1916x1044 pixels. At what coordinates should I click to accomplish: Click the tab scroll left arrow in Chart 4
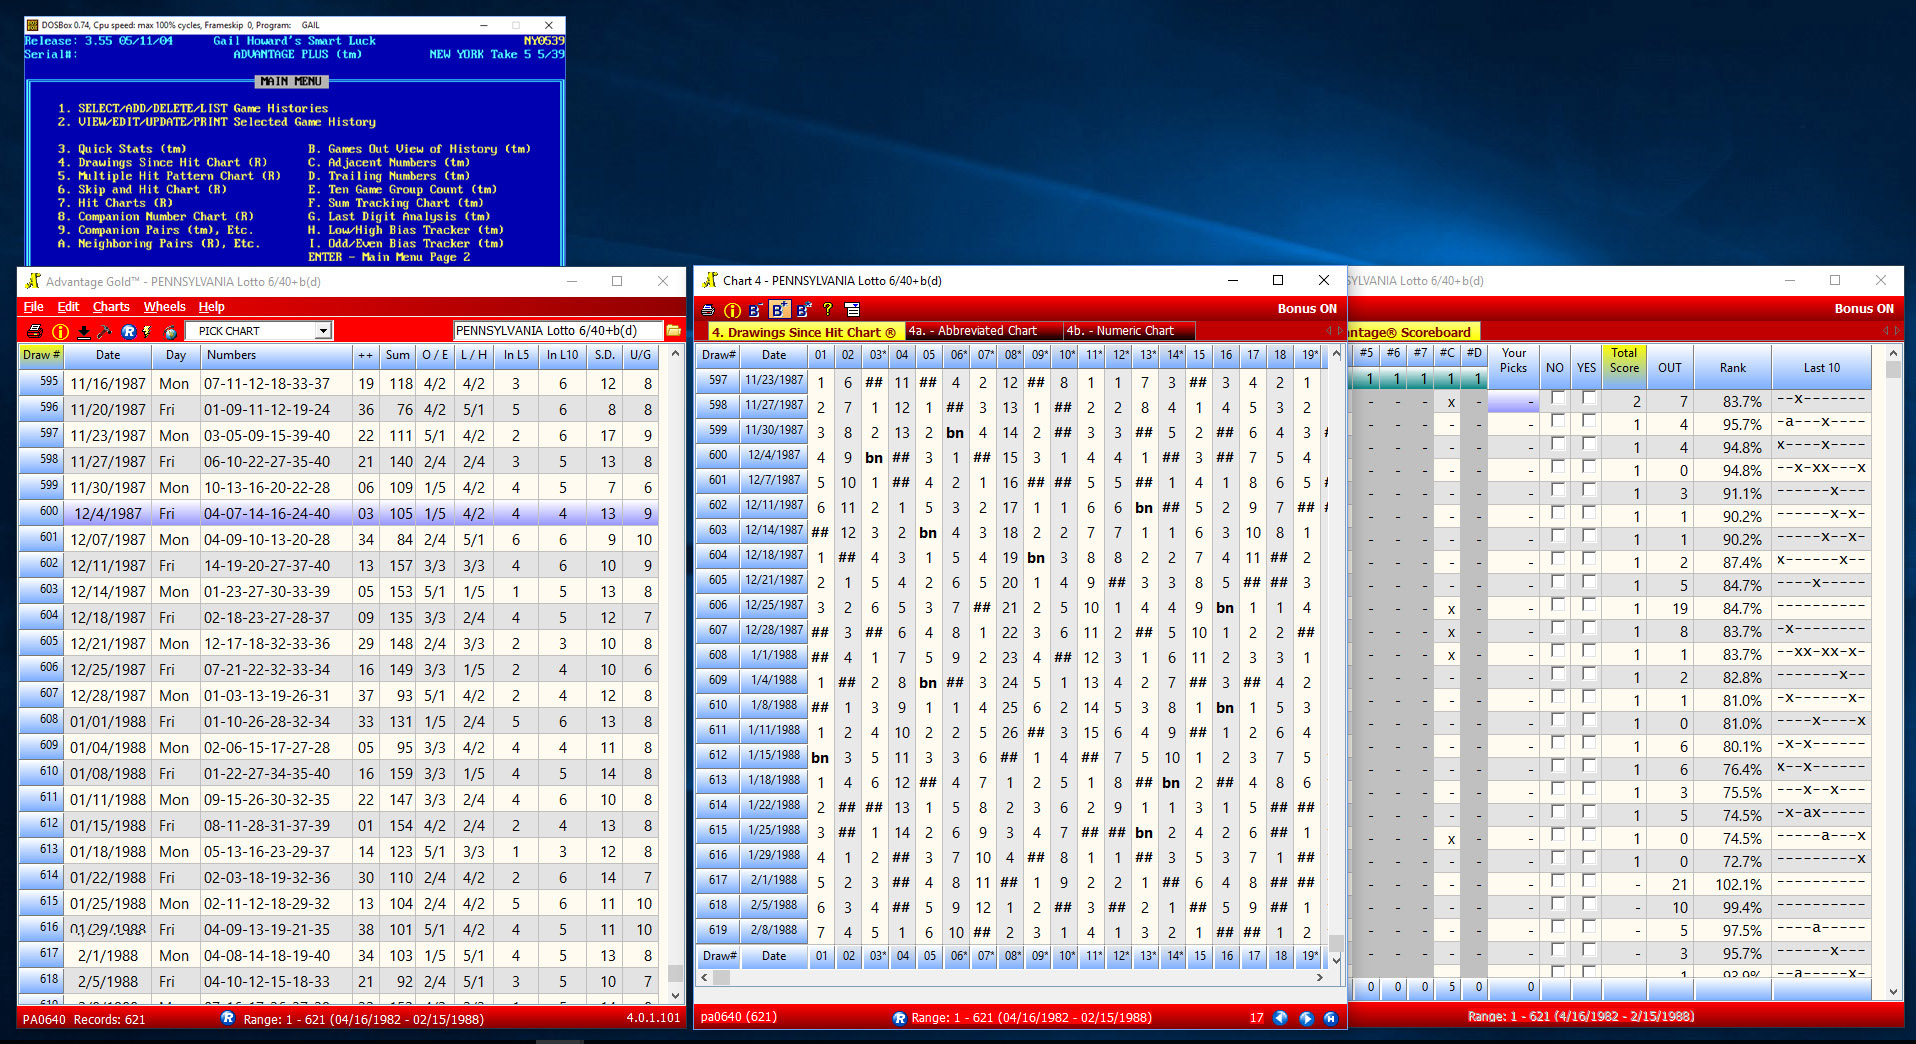(1329, 331)
